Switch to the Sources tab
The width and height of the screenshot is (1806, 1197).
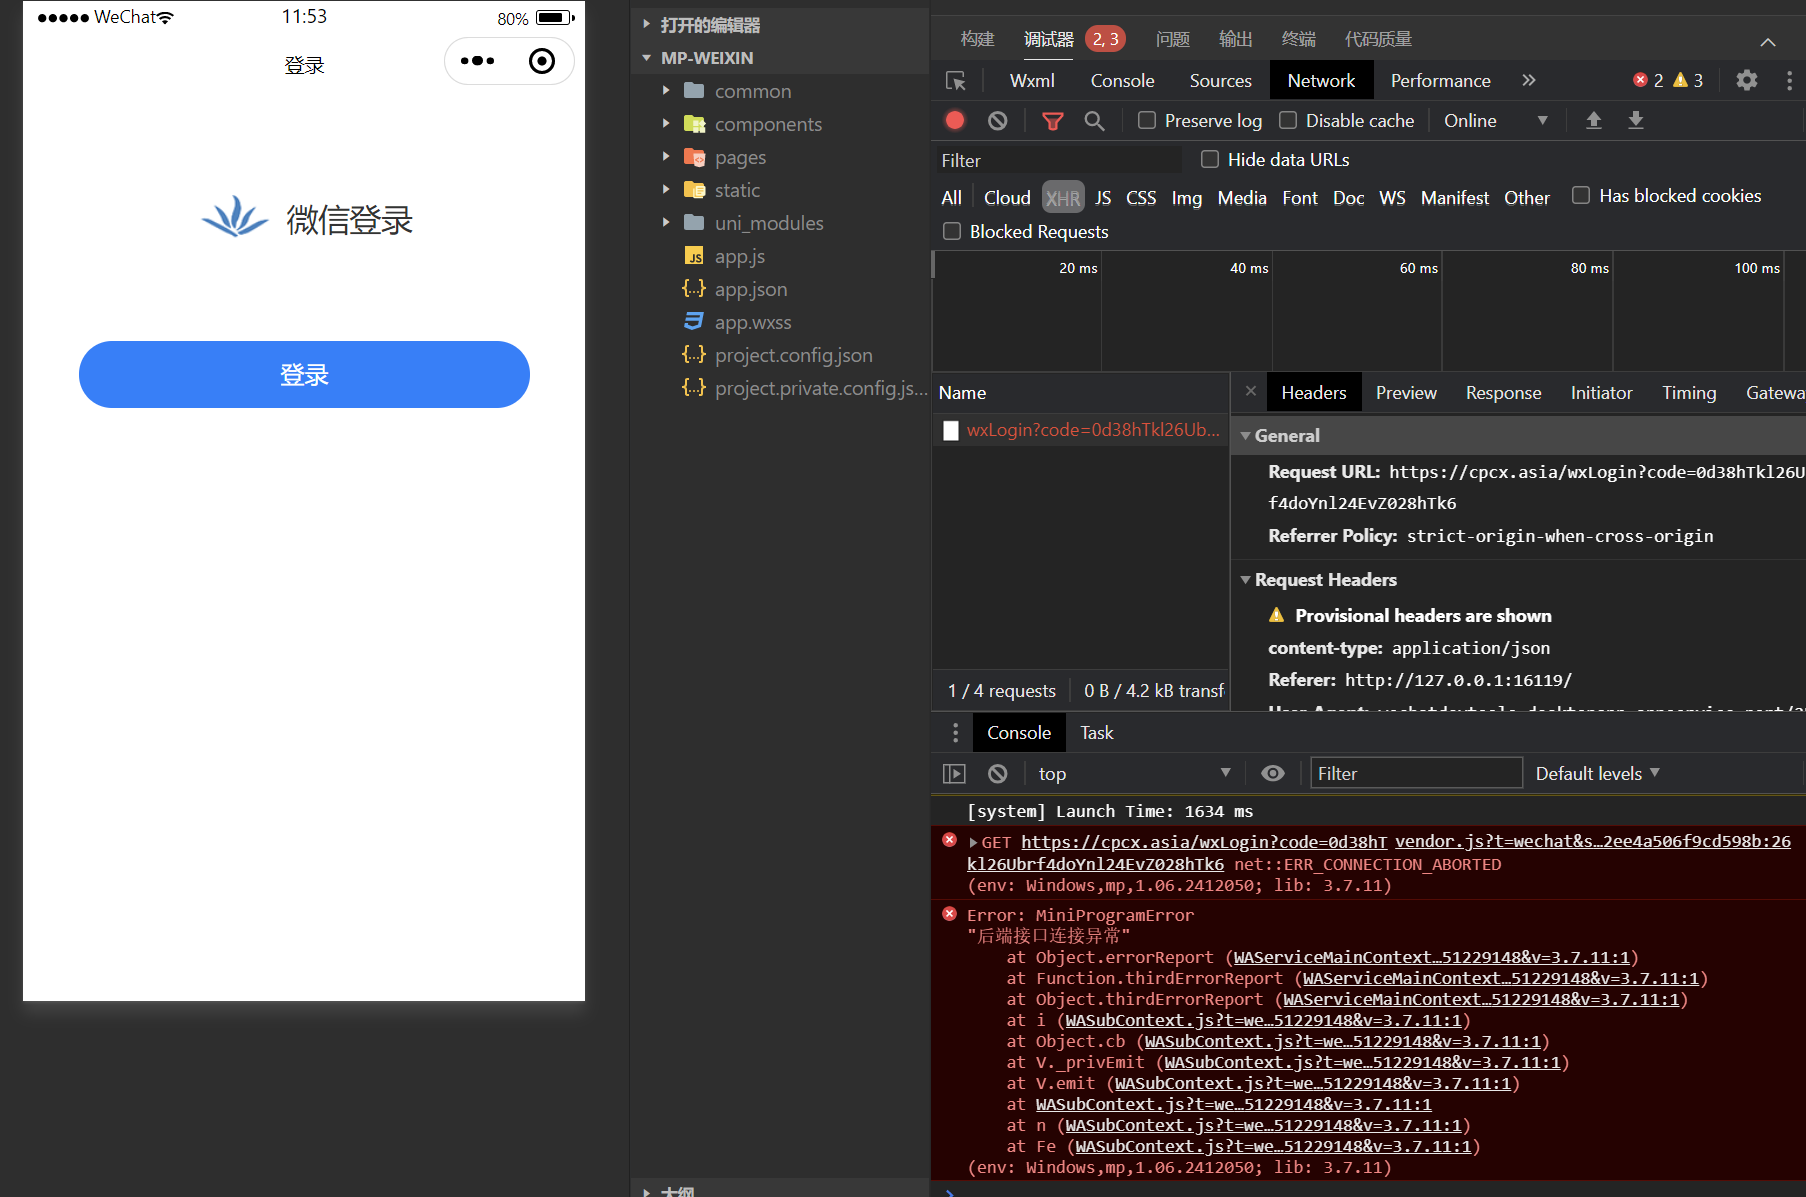pyautogui.click(x=1220, y=81)
